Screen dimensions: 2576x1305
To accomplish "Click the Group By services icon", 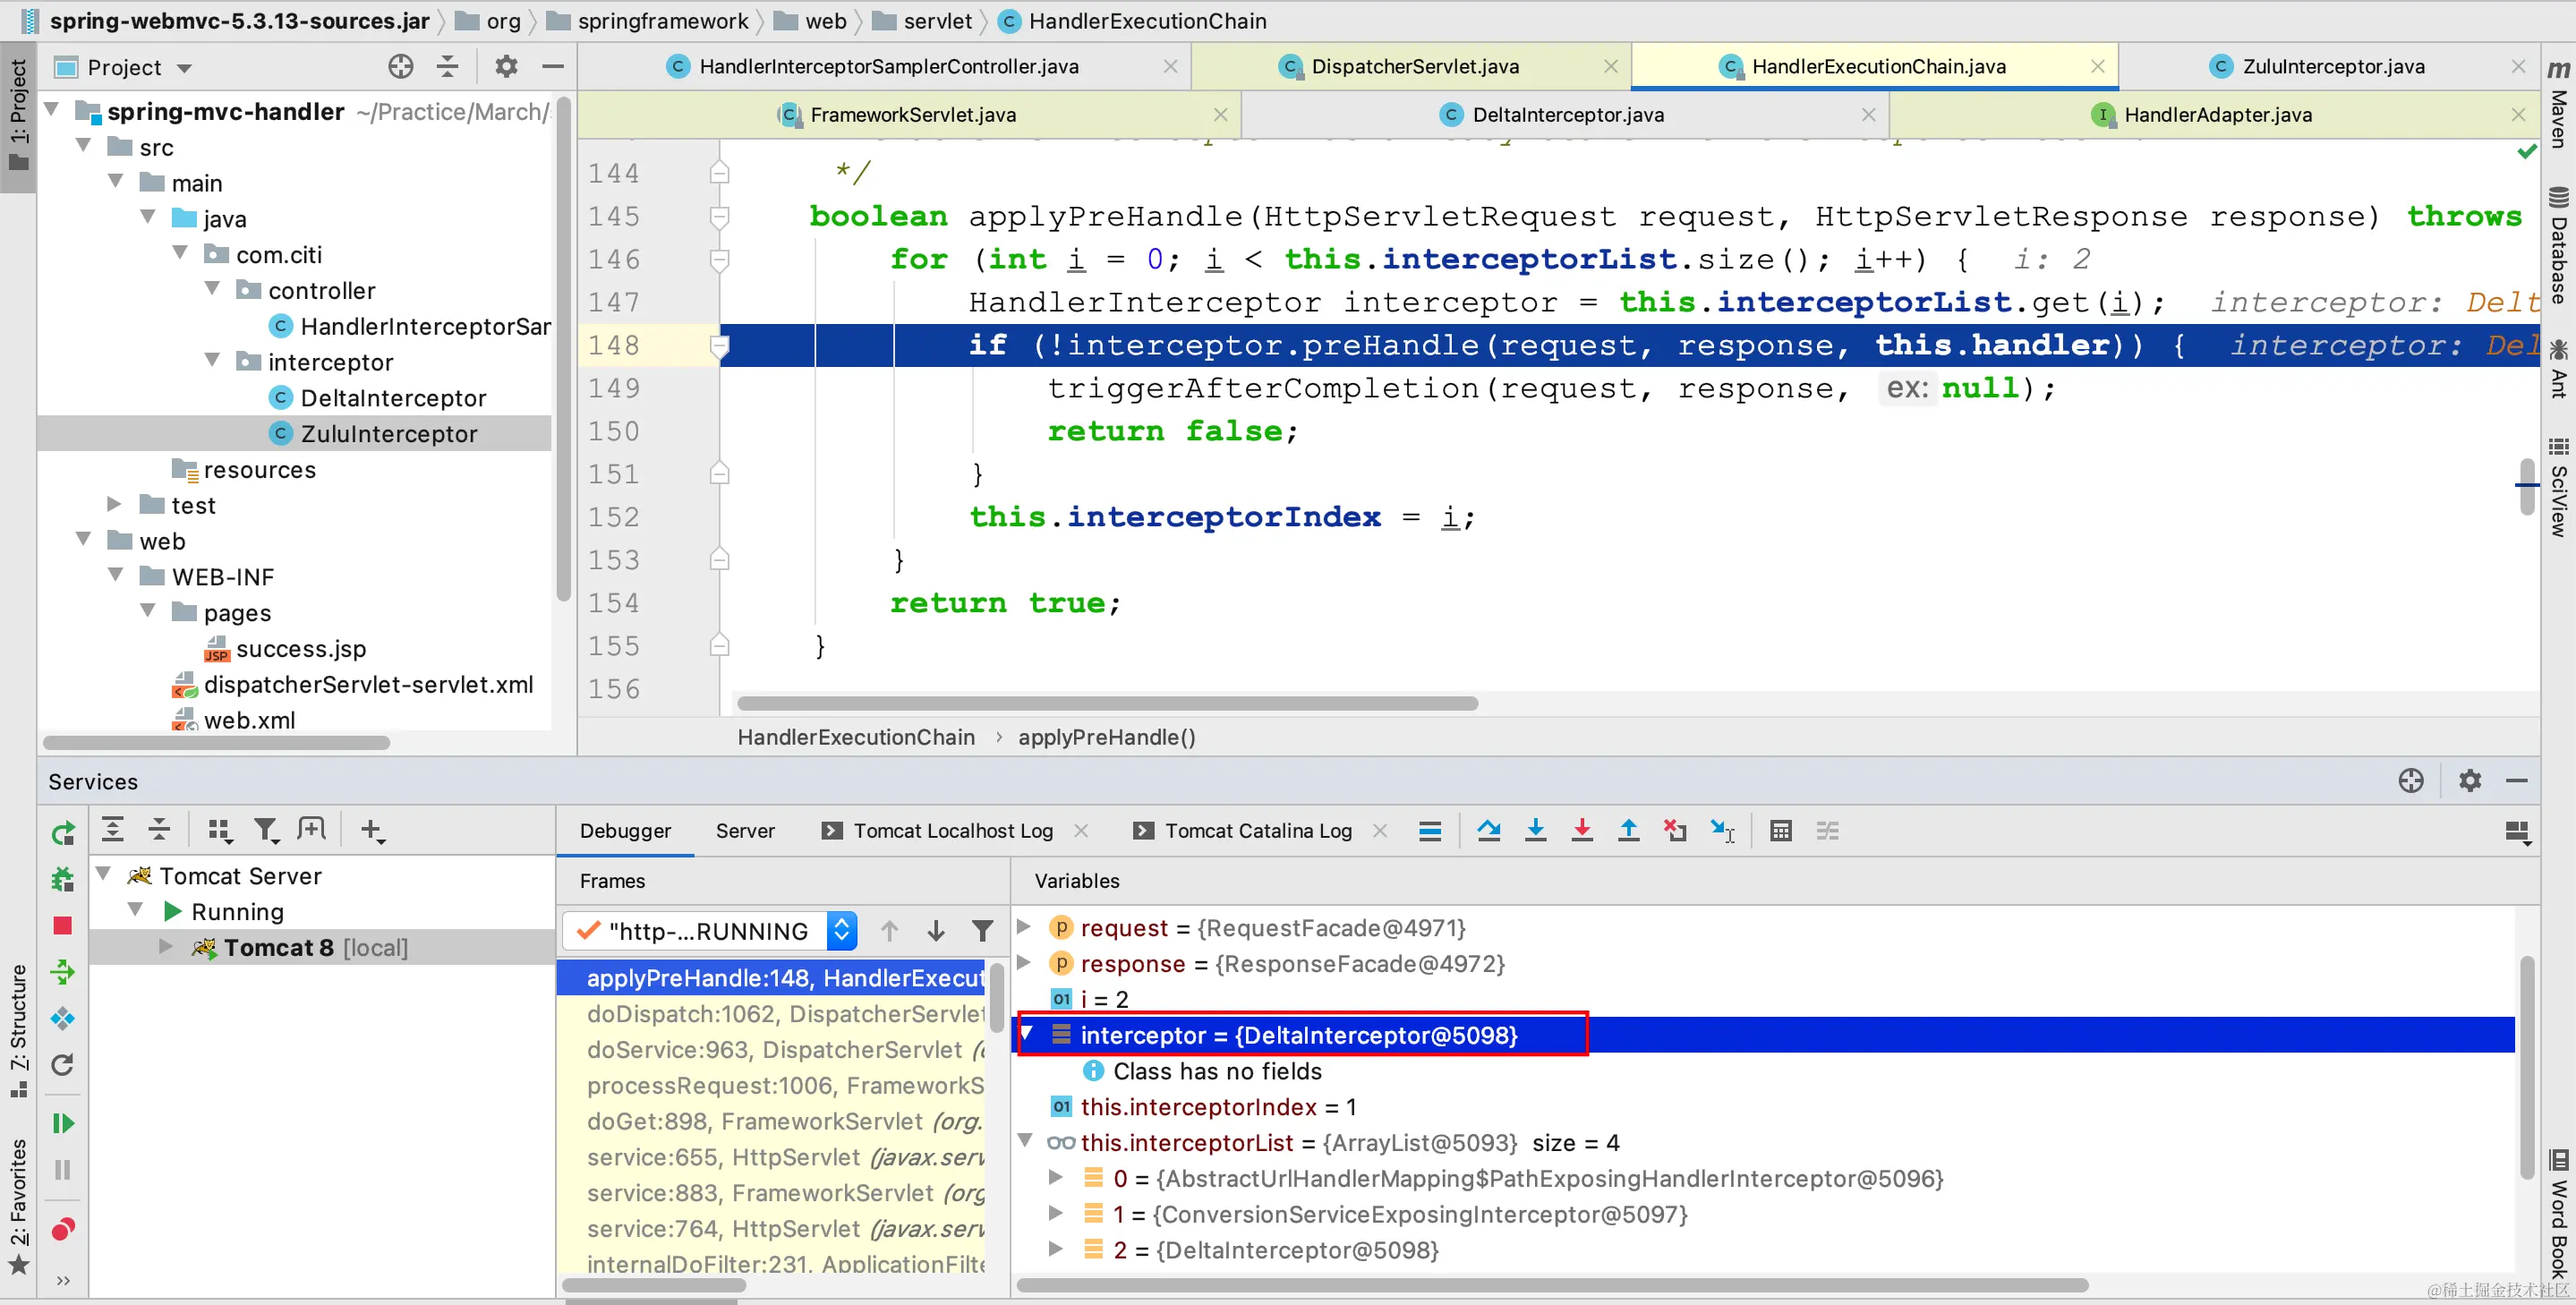I will (219, 829).
